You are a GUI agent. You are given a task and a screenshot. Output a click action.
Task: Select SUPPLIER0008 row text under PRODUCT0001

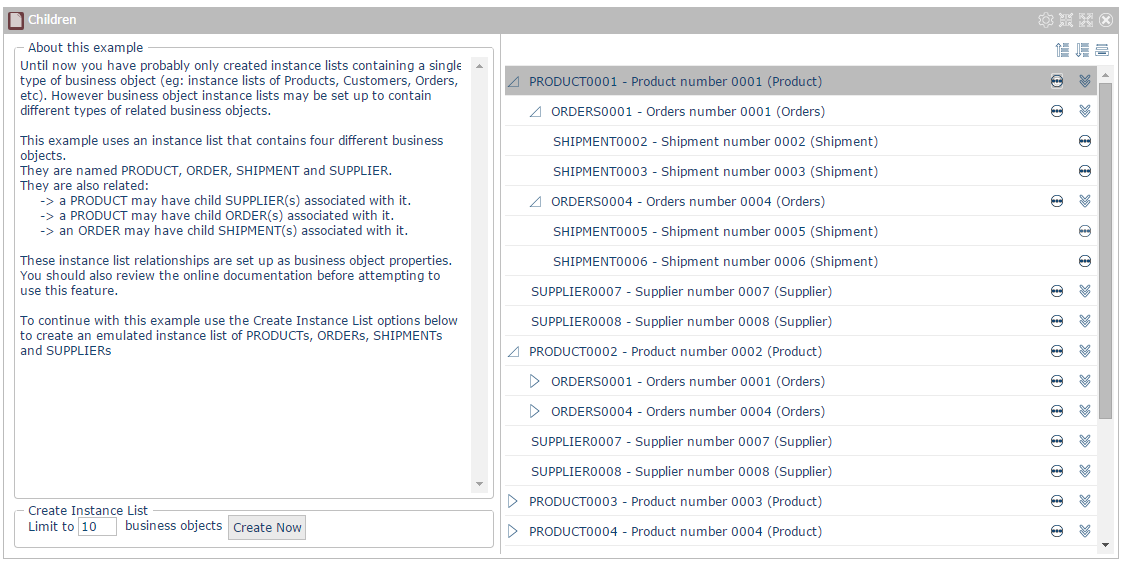pos(682,322)
